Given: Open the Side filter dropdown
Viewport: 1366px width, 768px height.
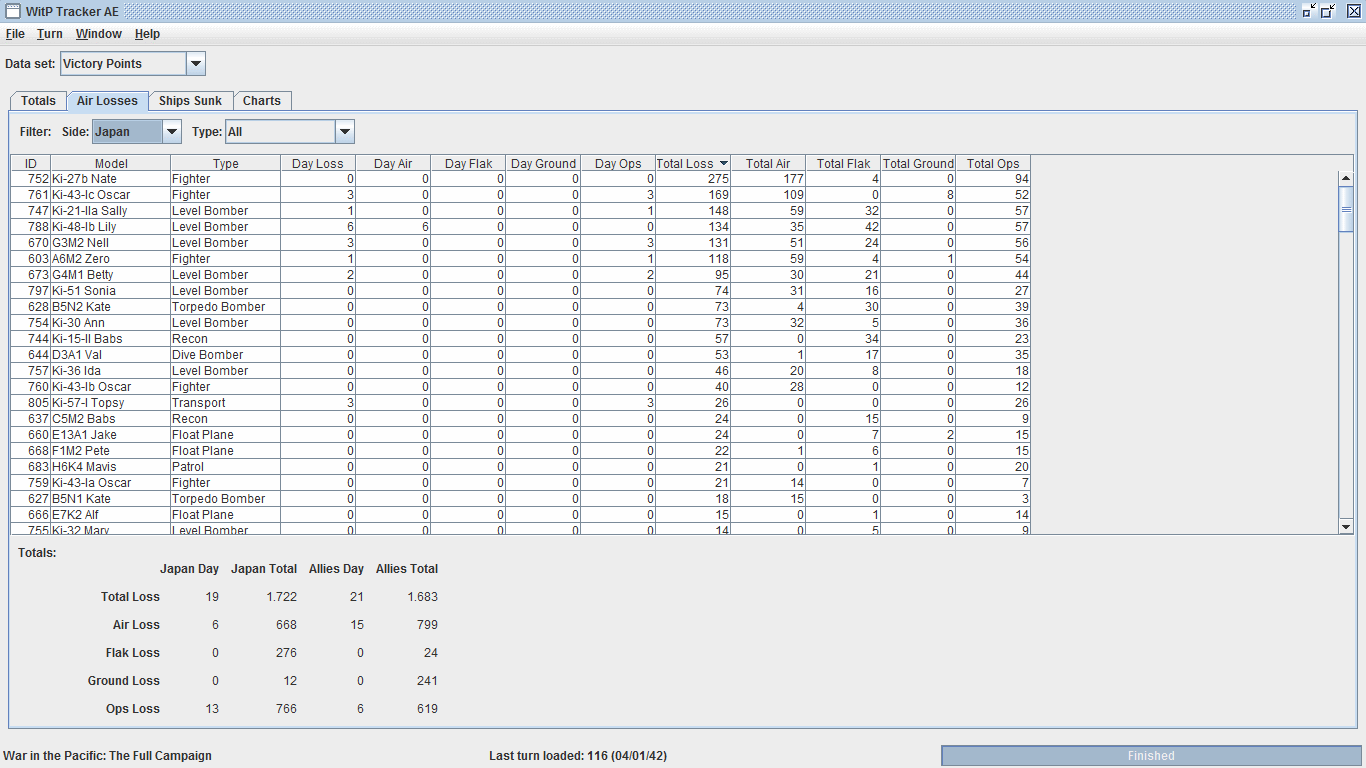Looking at the screenshot, I should (172, 132).
